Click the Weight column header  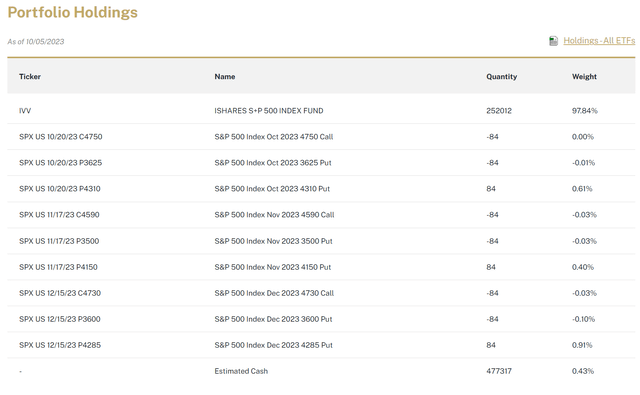pyautogui.click(x=584, y=76)
